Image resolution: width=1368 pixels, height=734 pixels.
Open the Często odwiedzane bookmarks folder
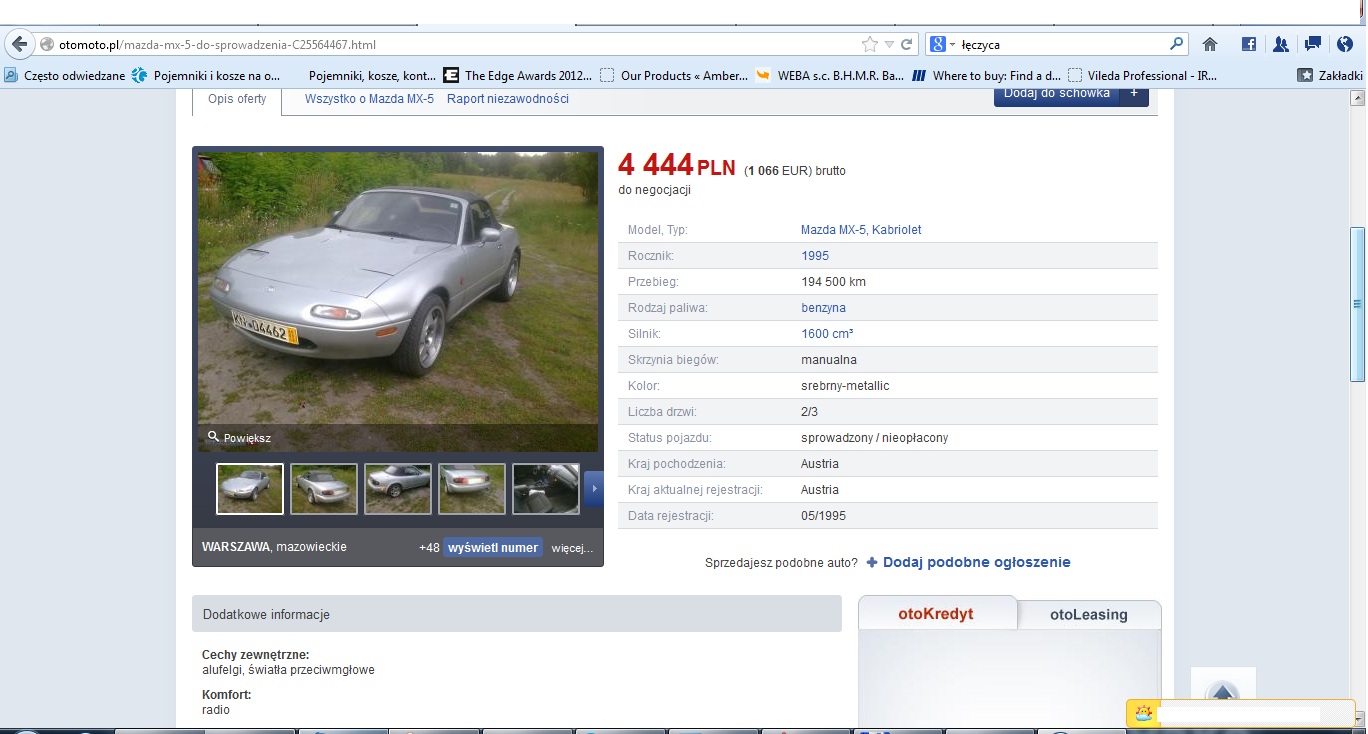point(65,75)
